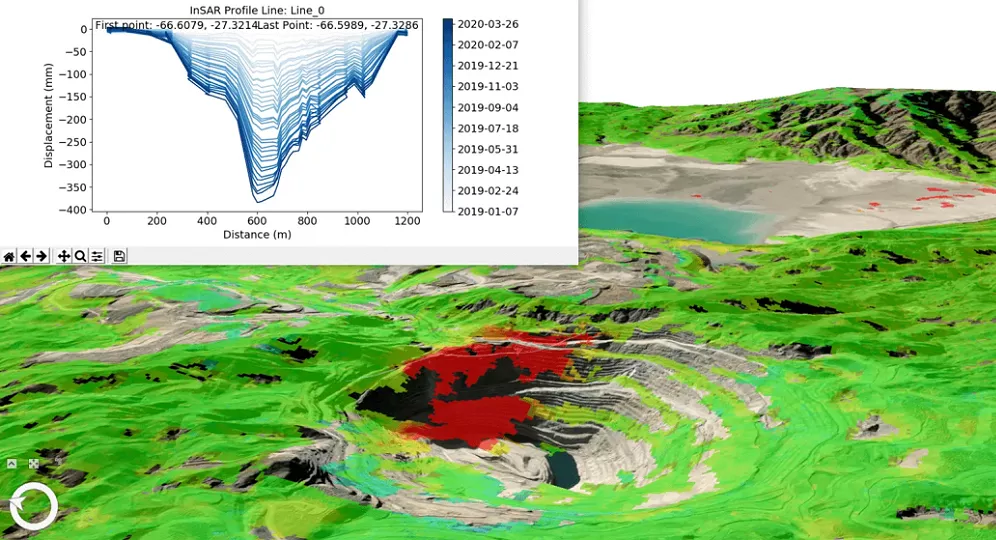Click the 2019-09-04 colorbar date label
The image size is (996, 540).
pyautogui.click(x=488, y=107)
